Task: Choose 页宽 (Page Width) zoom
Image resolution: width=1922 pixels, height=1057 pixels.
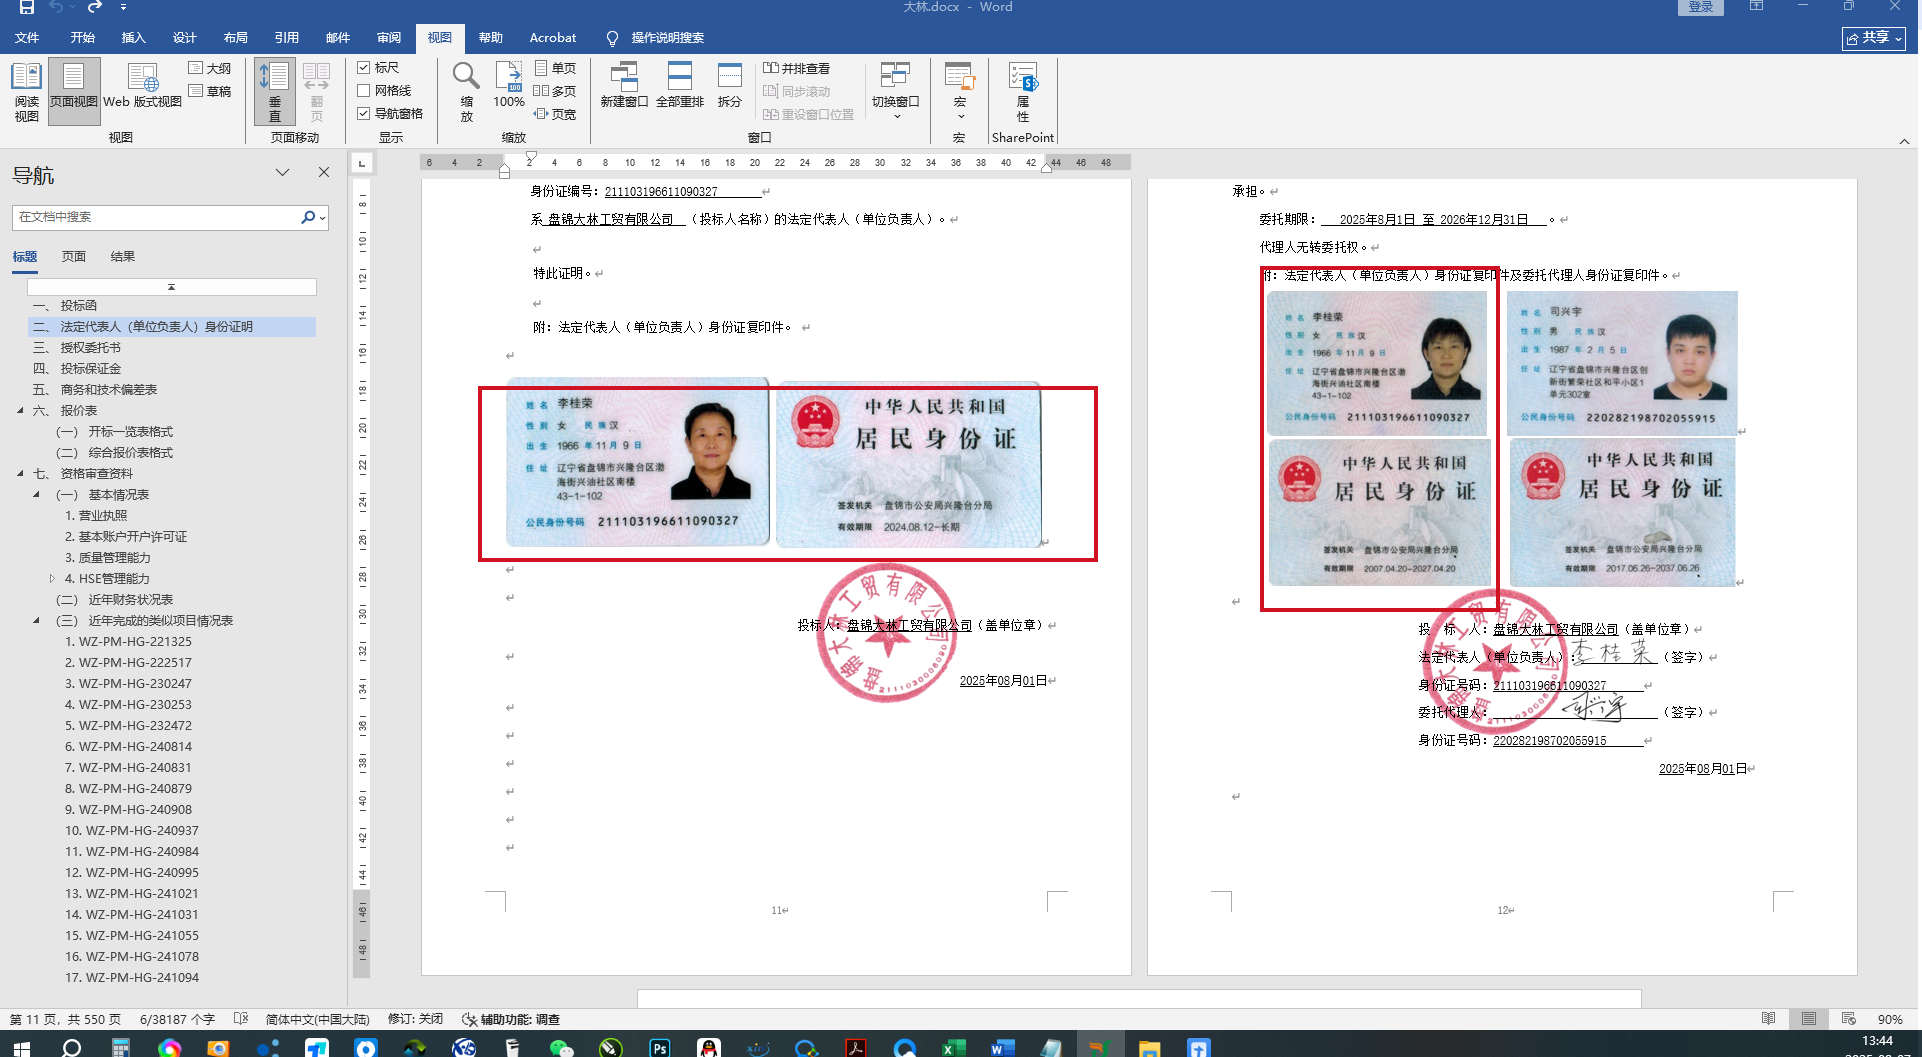Action: [x=555, y=114]
